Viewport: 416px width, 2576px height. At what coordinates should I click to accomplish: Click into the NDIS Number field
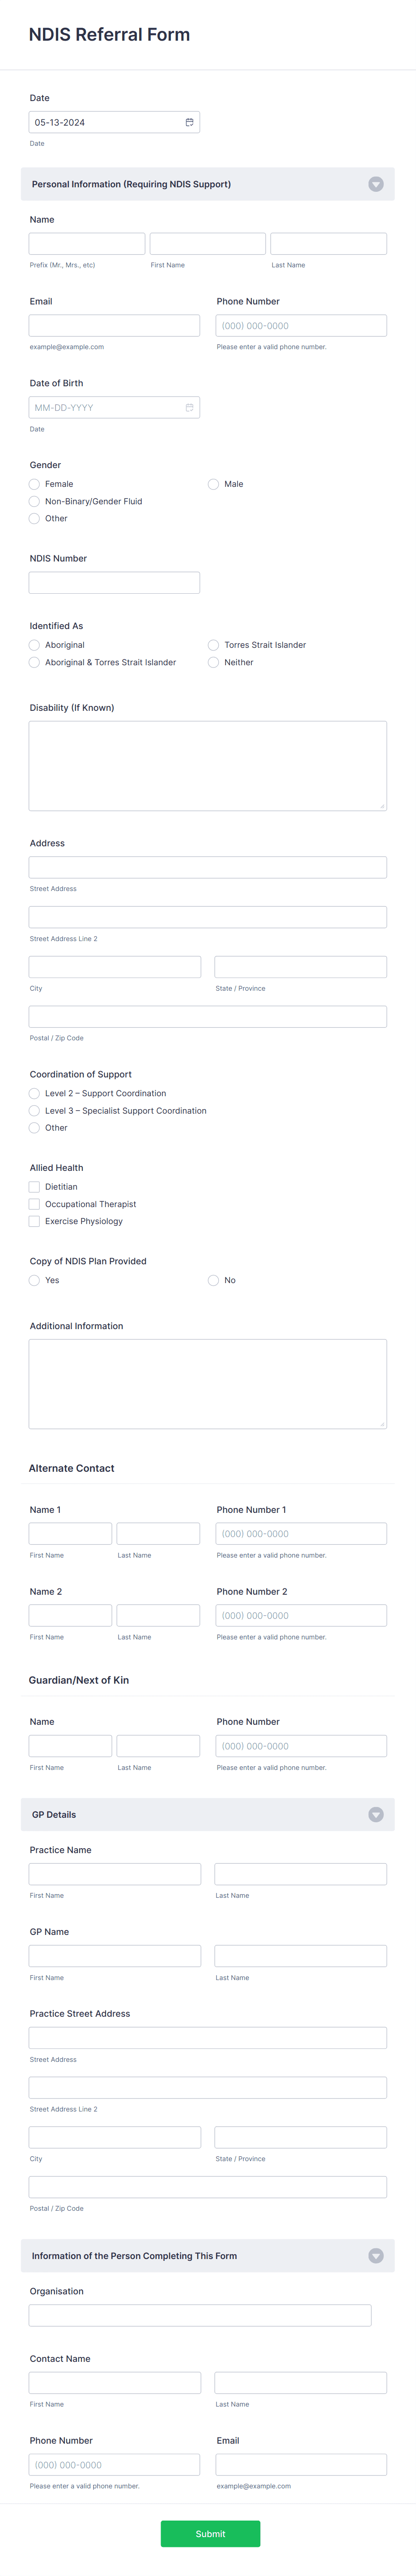click(x=114, y=581)
